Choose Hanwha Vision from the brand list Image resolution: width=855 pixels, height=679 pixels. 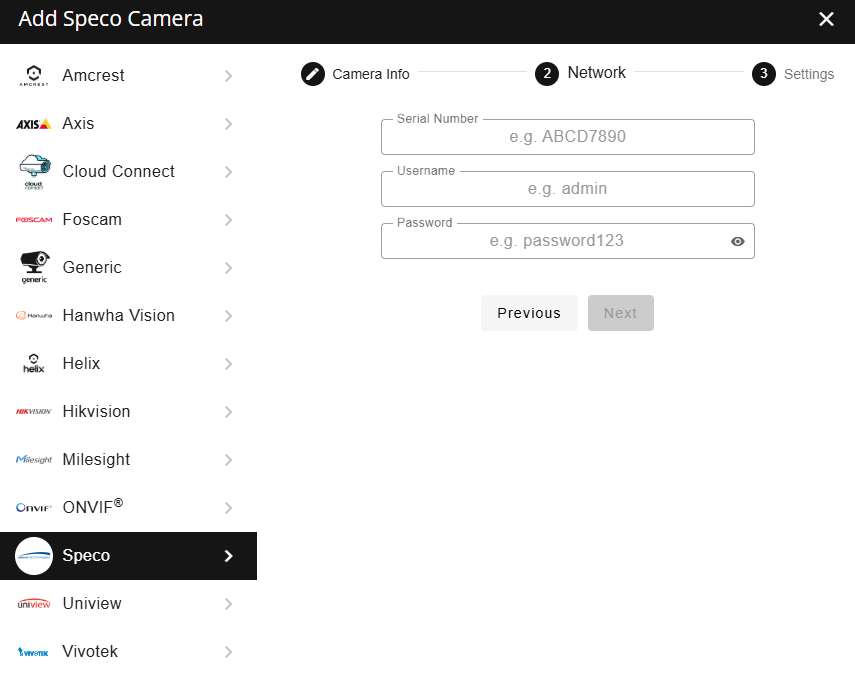[128, 316]
